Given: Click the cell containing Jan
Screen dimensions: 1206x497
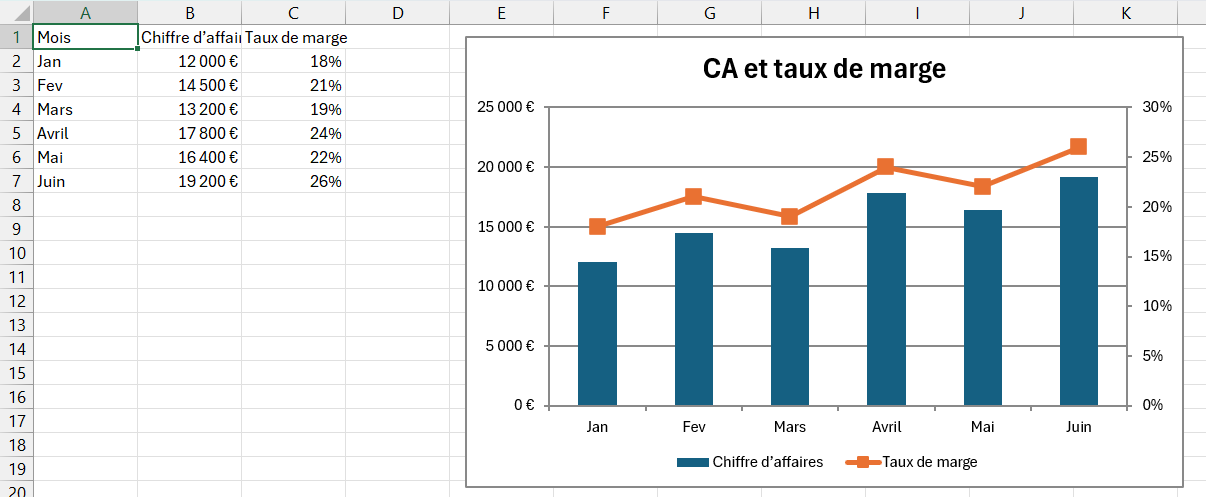Looking at the screenshot, I should click(85, 61).
